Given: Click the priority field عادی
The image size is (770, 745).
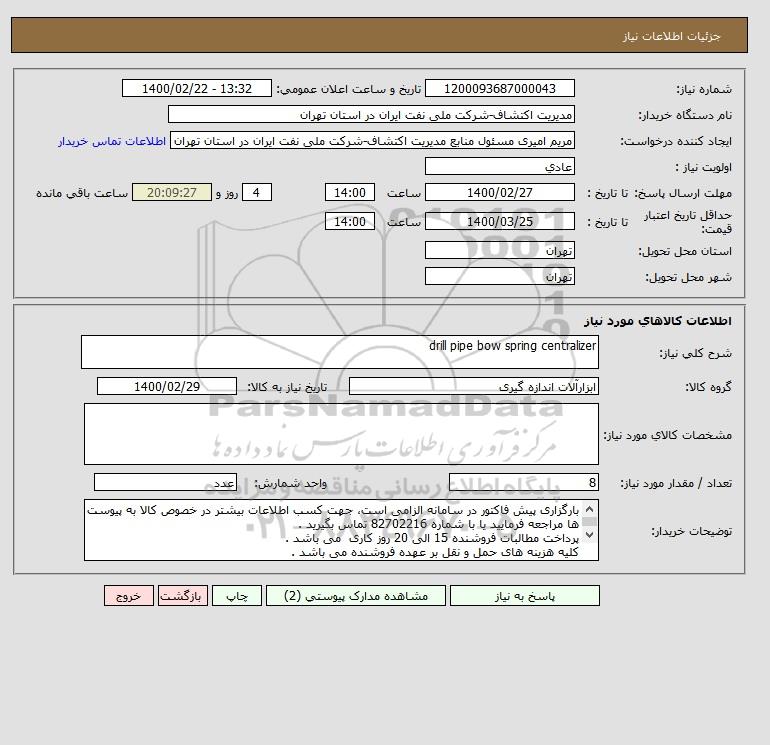Looking at the screenshot, I should (x=499, y=166).
